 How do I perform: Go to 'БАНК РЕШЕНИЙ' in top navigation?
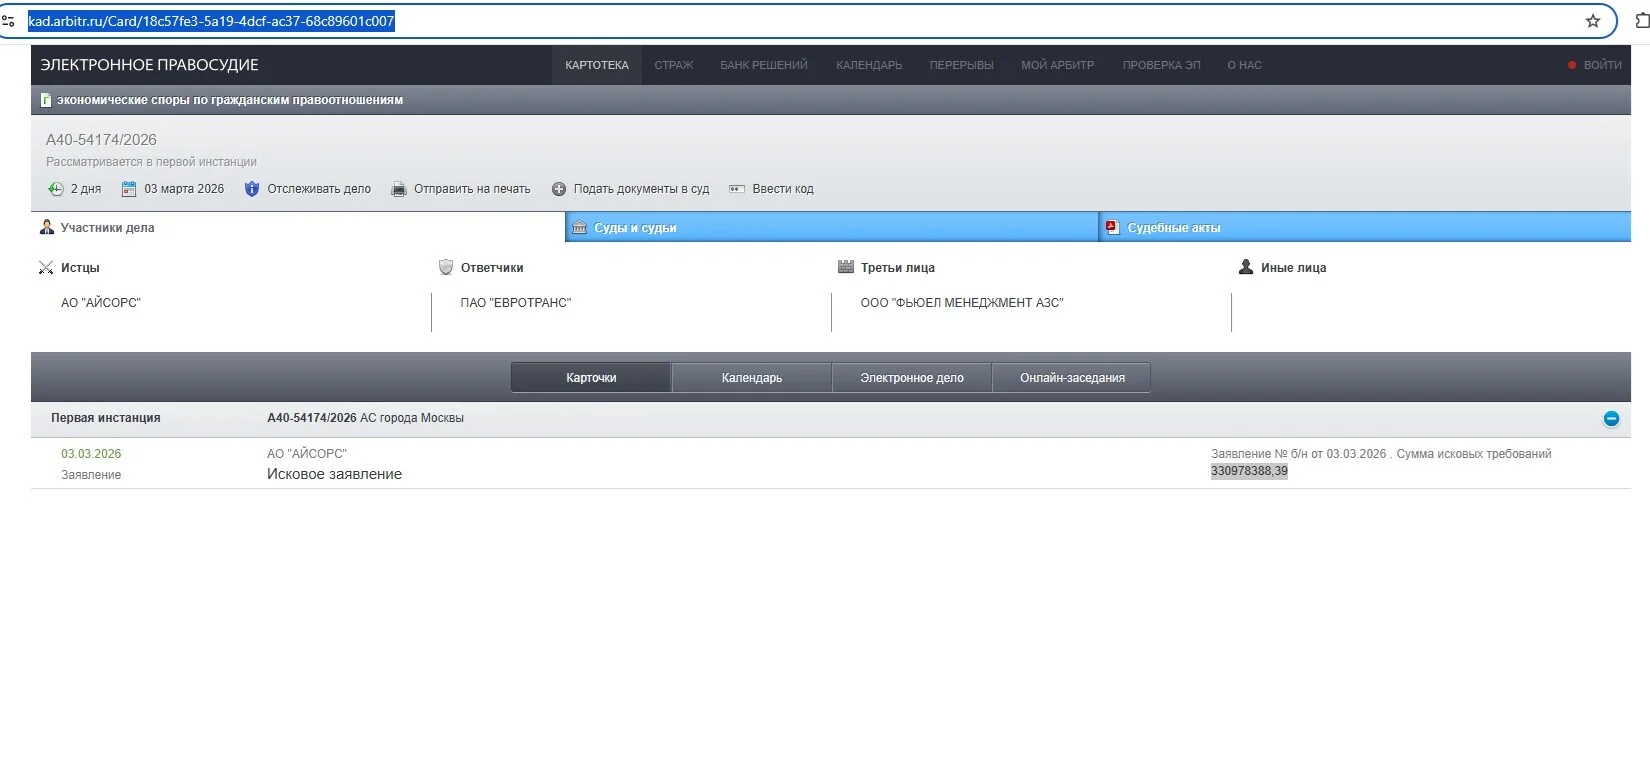(764, 65)
